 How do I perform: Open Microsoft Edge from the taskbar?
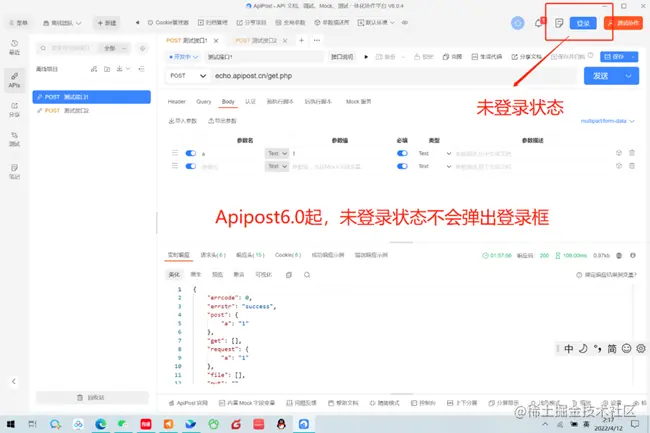point(100,424)
